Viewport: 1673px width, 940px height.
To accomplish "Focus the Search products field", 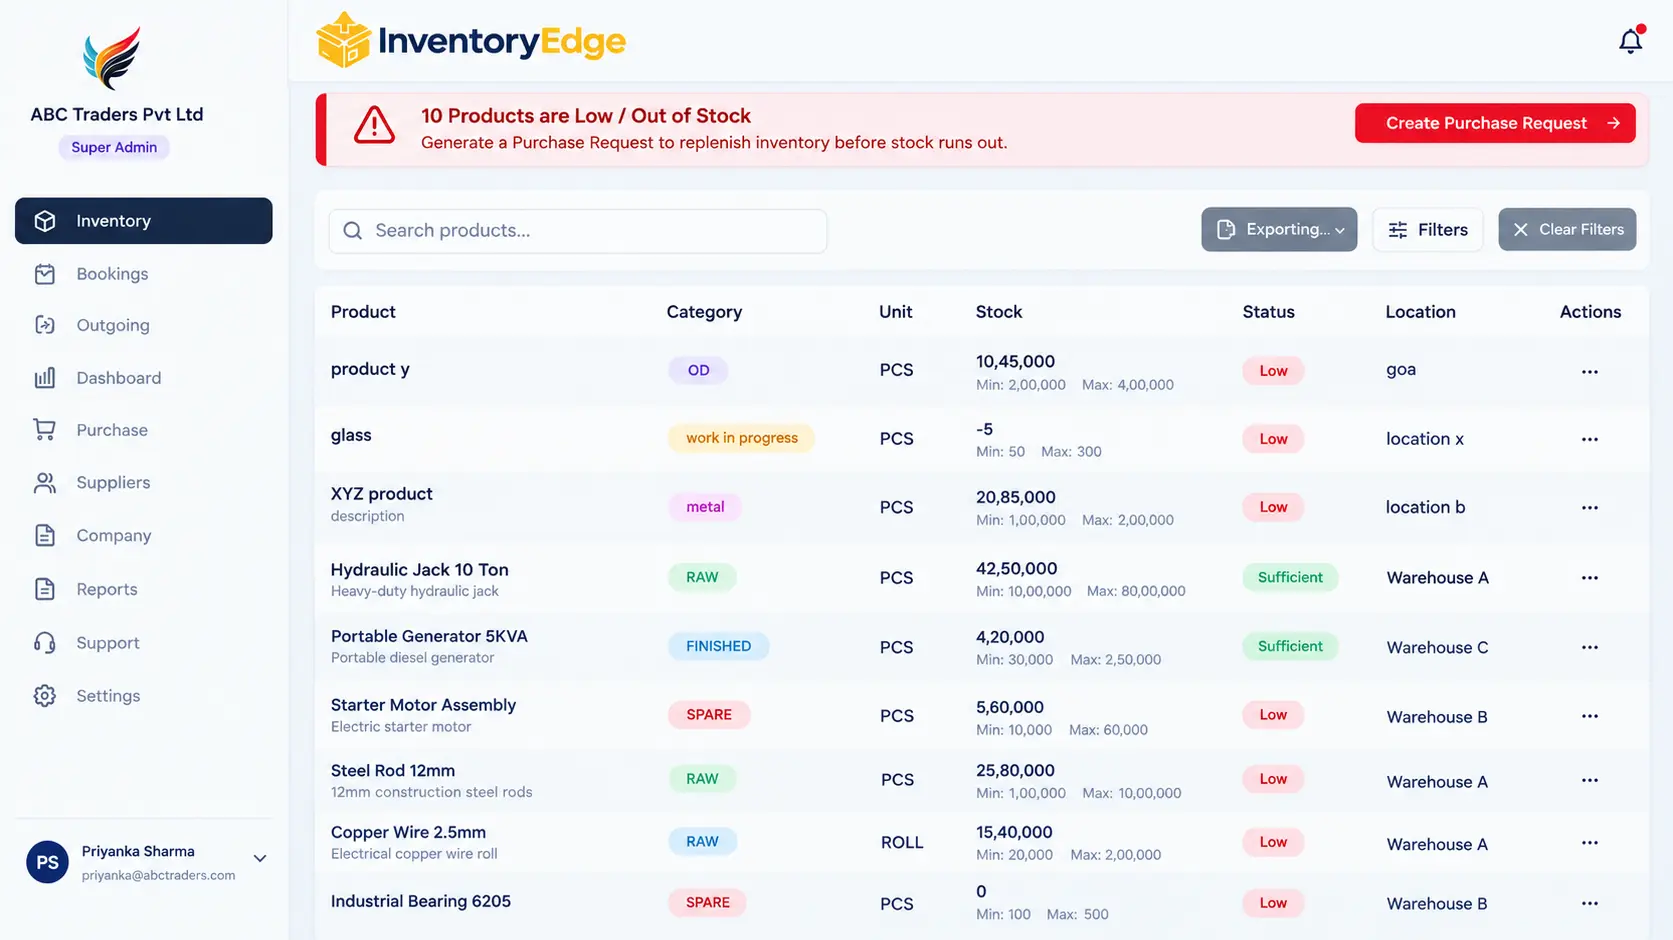I will (578, 231).
